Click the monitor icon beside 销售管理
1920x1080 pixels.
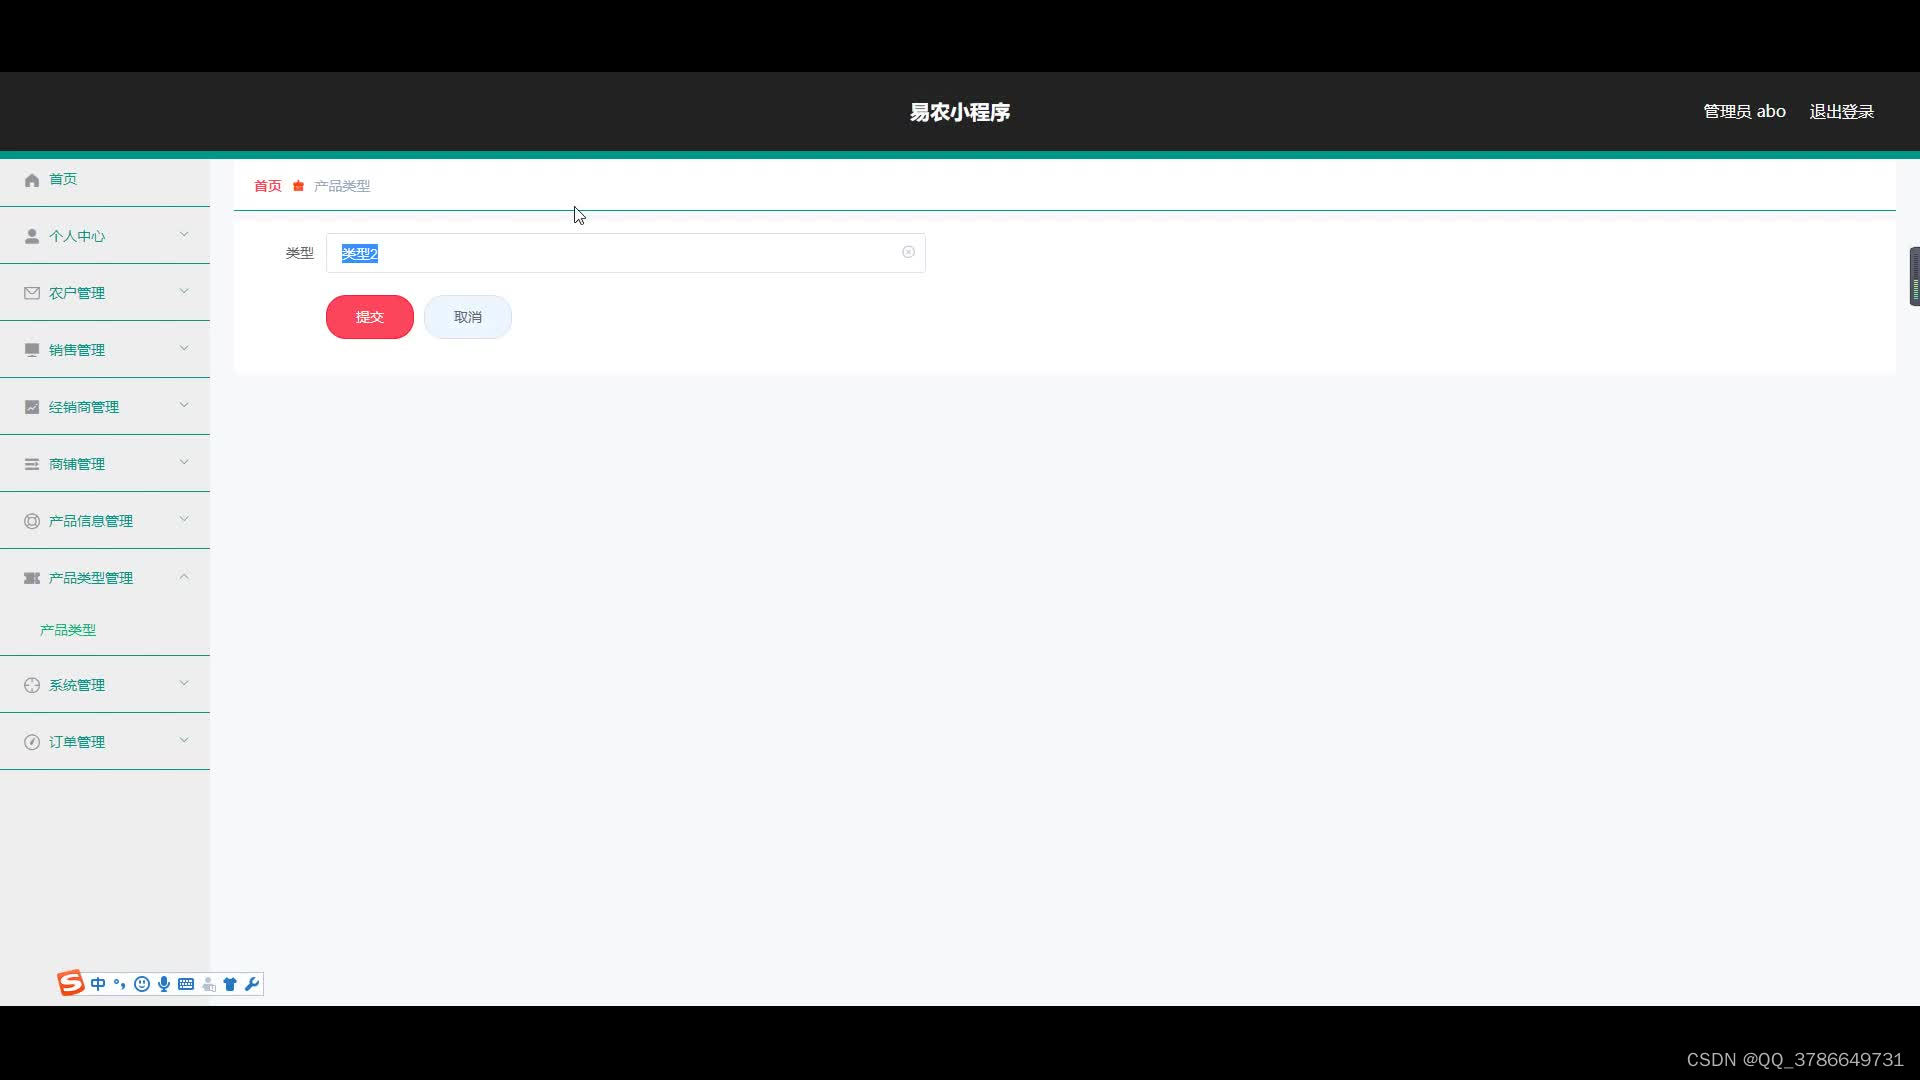click(32, 351)
